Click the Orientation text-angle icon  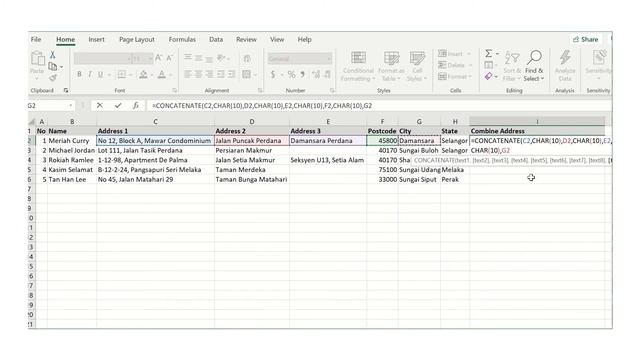pyautogui.click(x=221, y=58)
